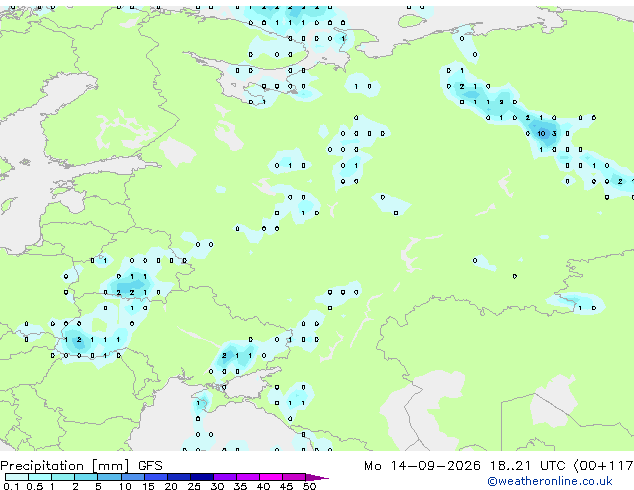This screenshot has width=634, height=490.
Task: Click the dark blue 20-25 legend swatch
Action: tap(179, 477)
